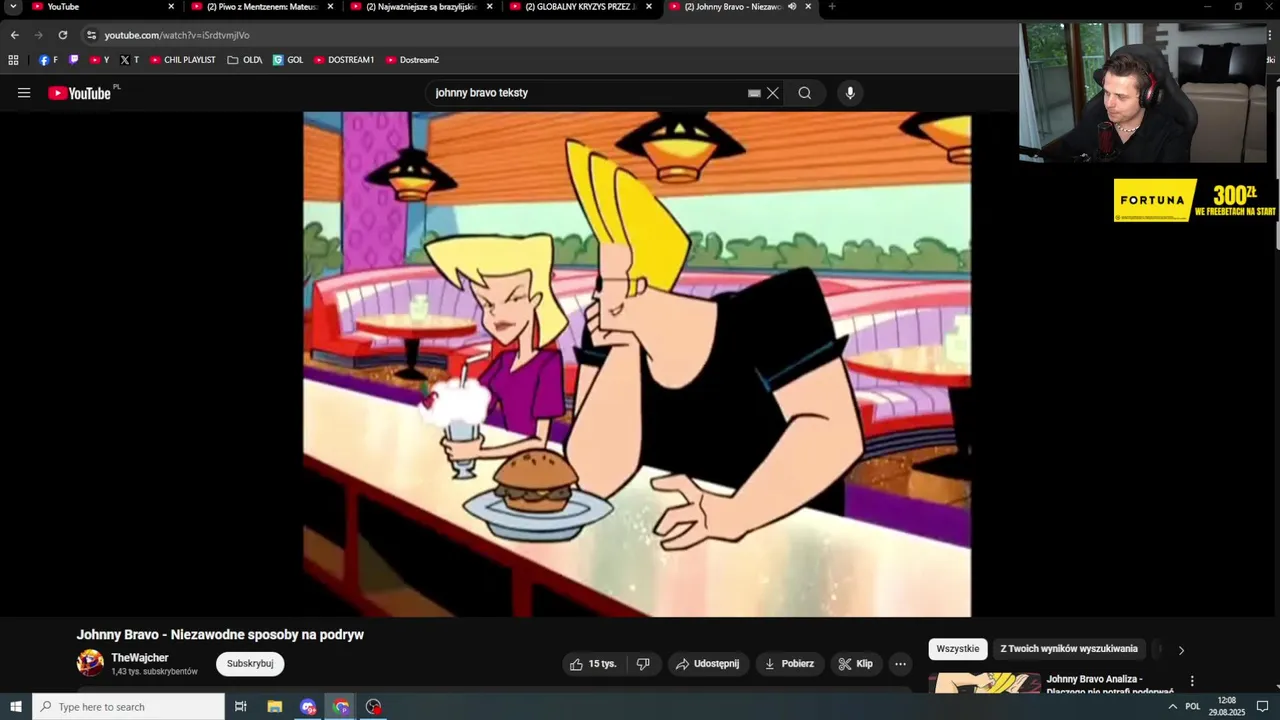This screenshot has height=720, width=1280.
Task: Open more actions three-dot menu under video
Action: coord(900,664)
